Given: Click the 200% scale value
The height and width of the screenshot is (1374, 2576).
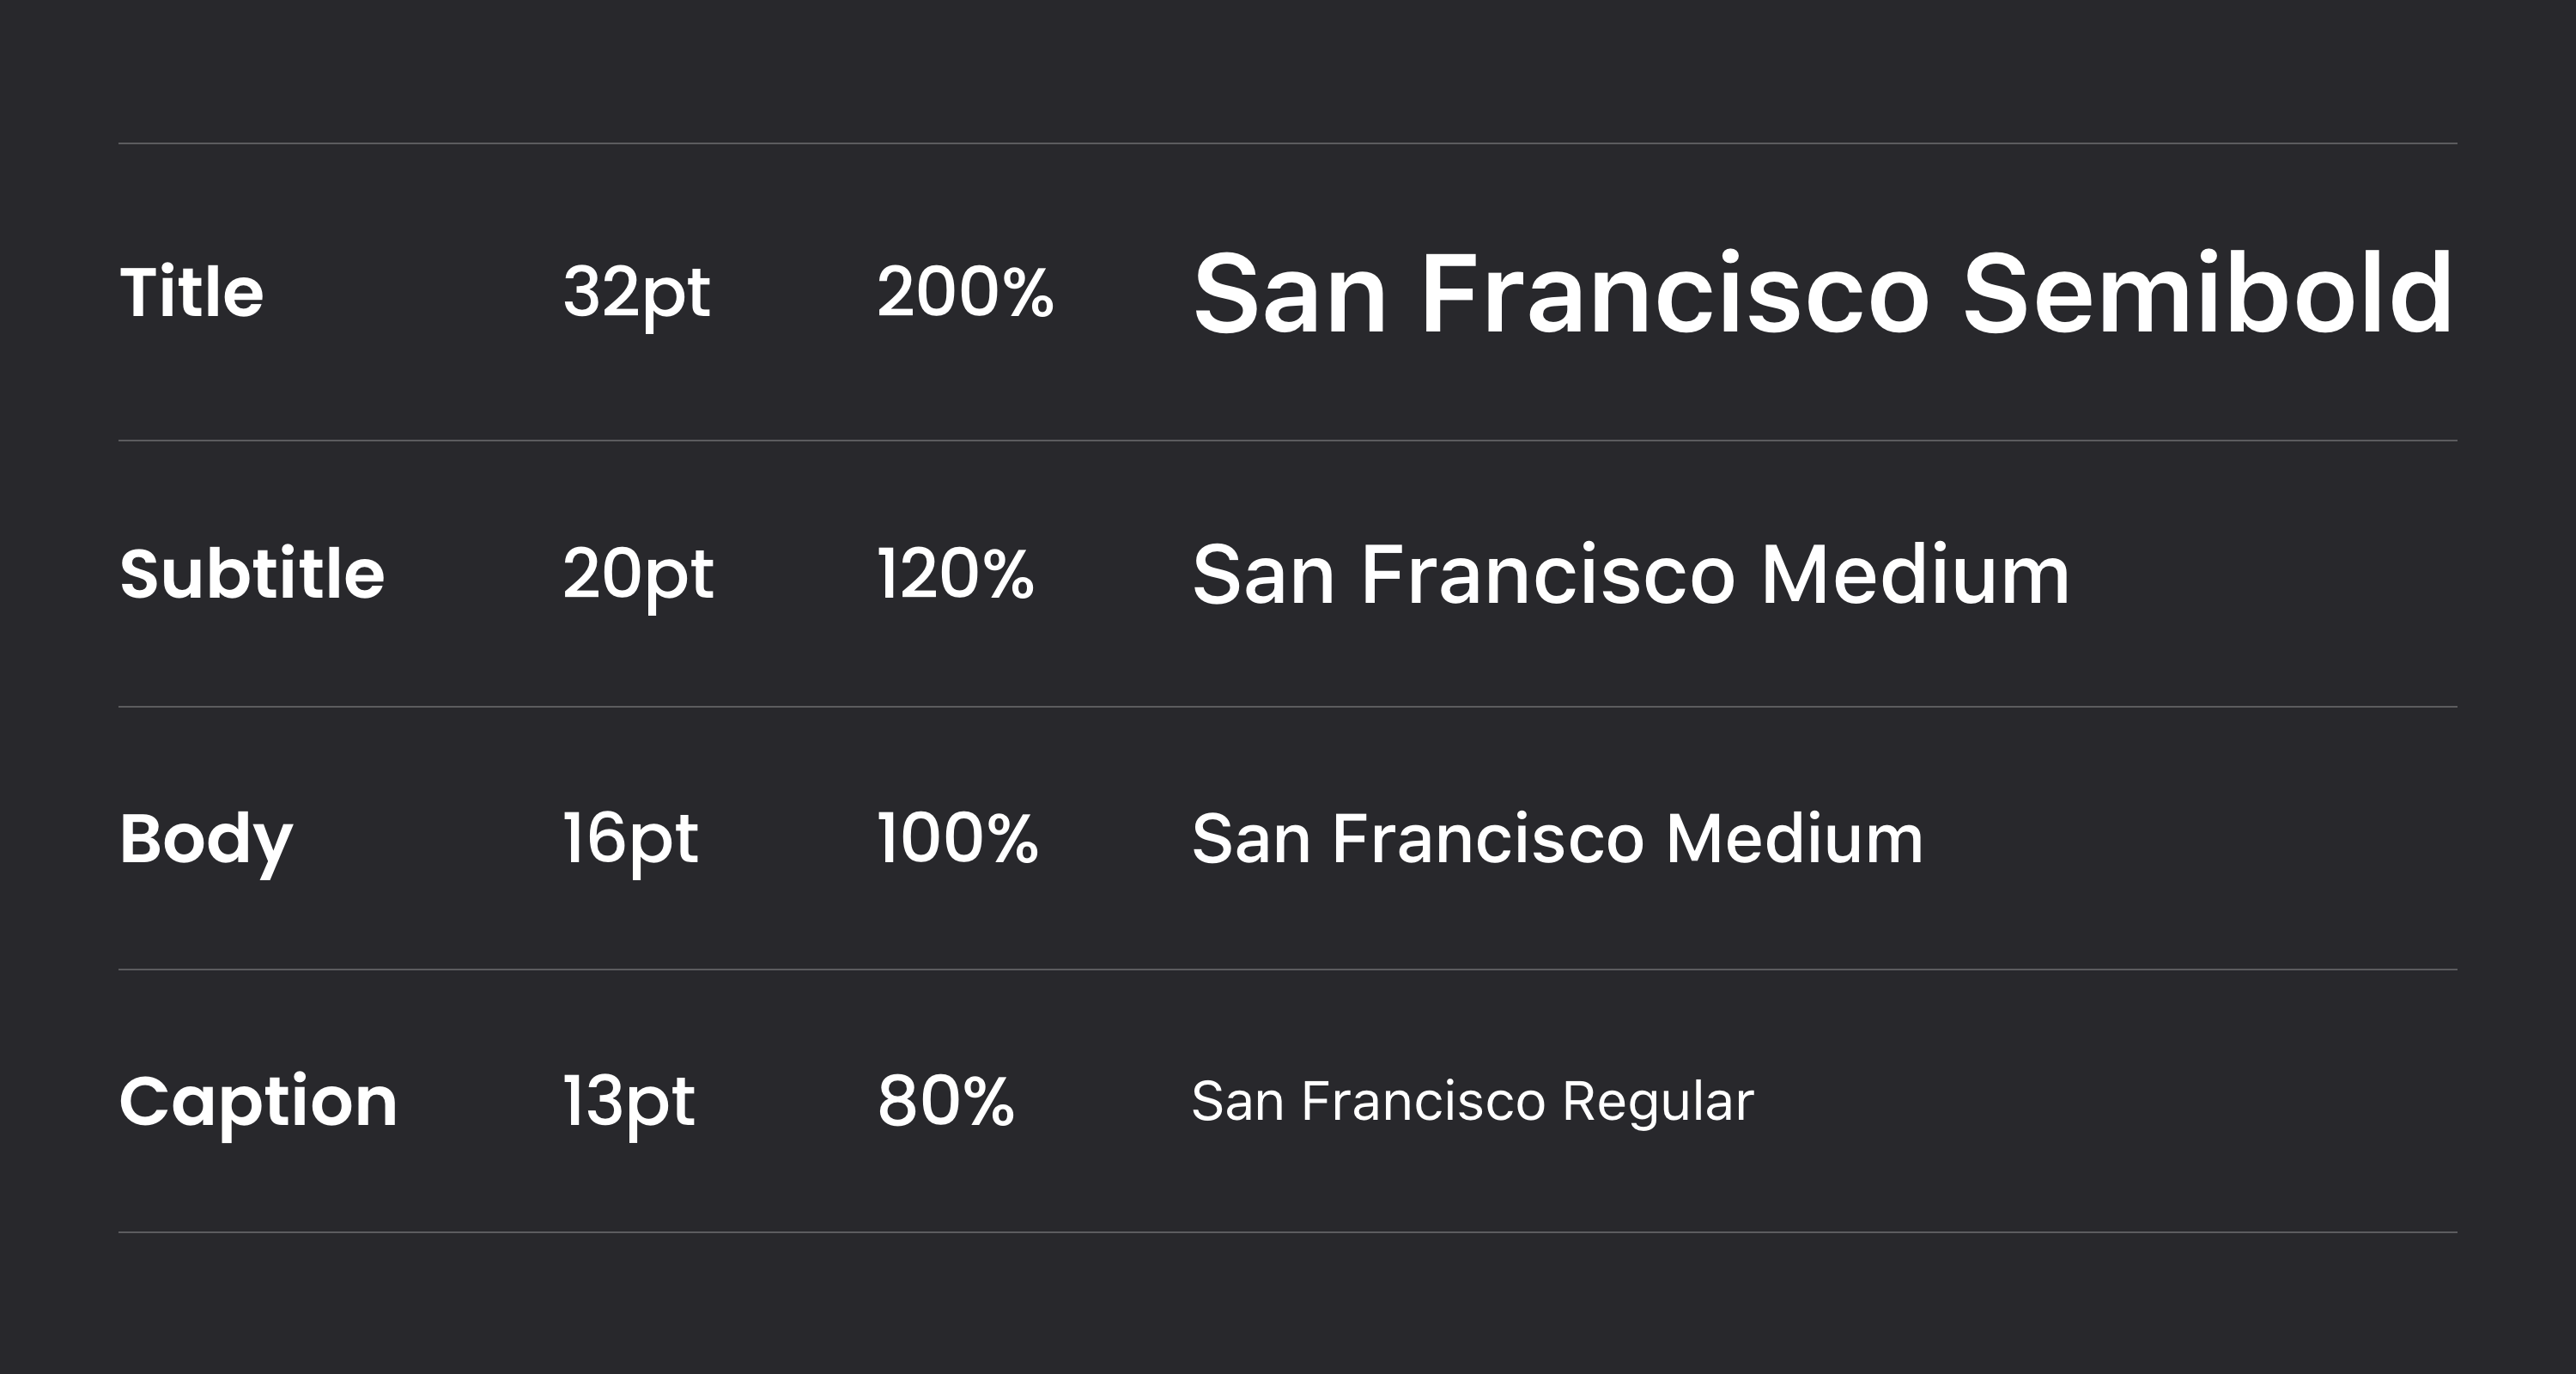Looking at the screenshot, I should [x=965, y=293].
